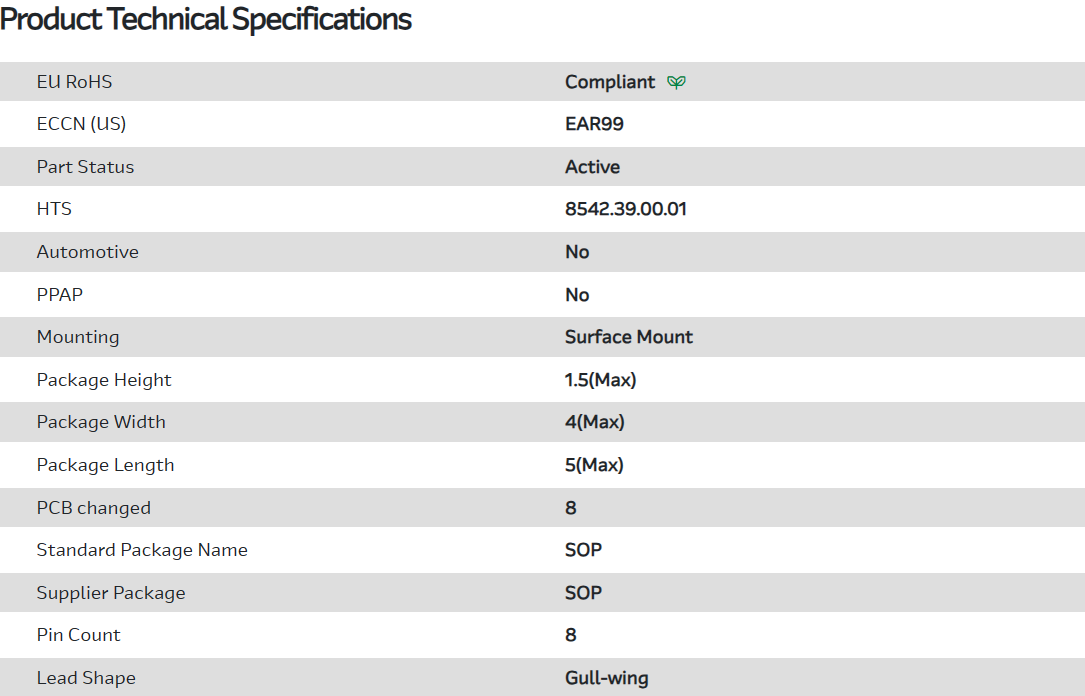The width and height of the screenshot is (1085, 696).
Task: Click the Gull-wing lead shape value
Action: 606,678
